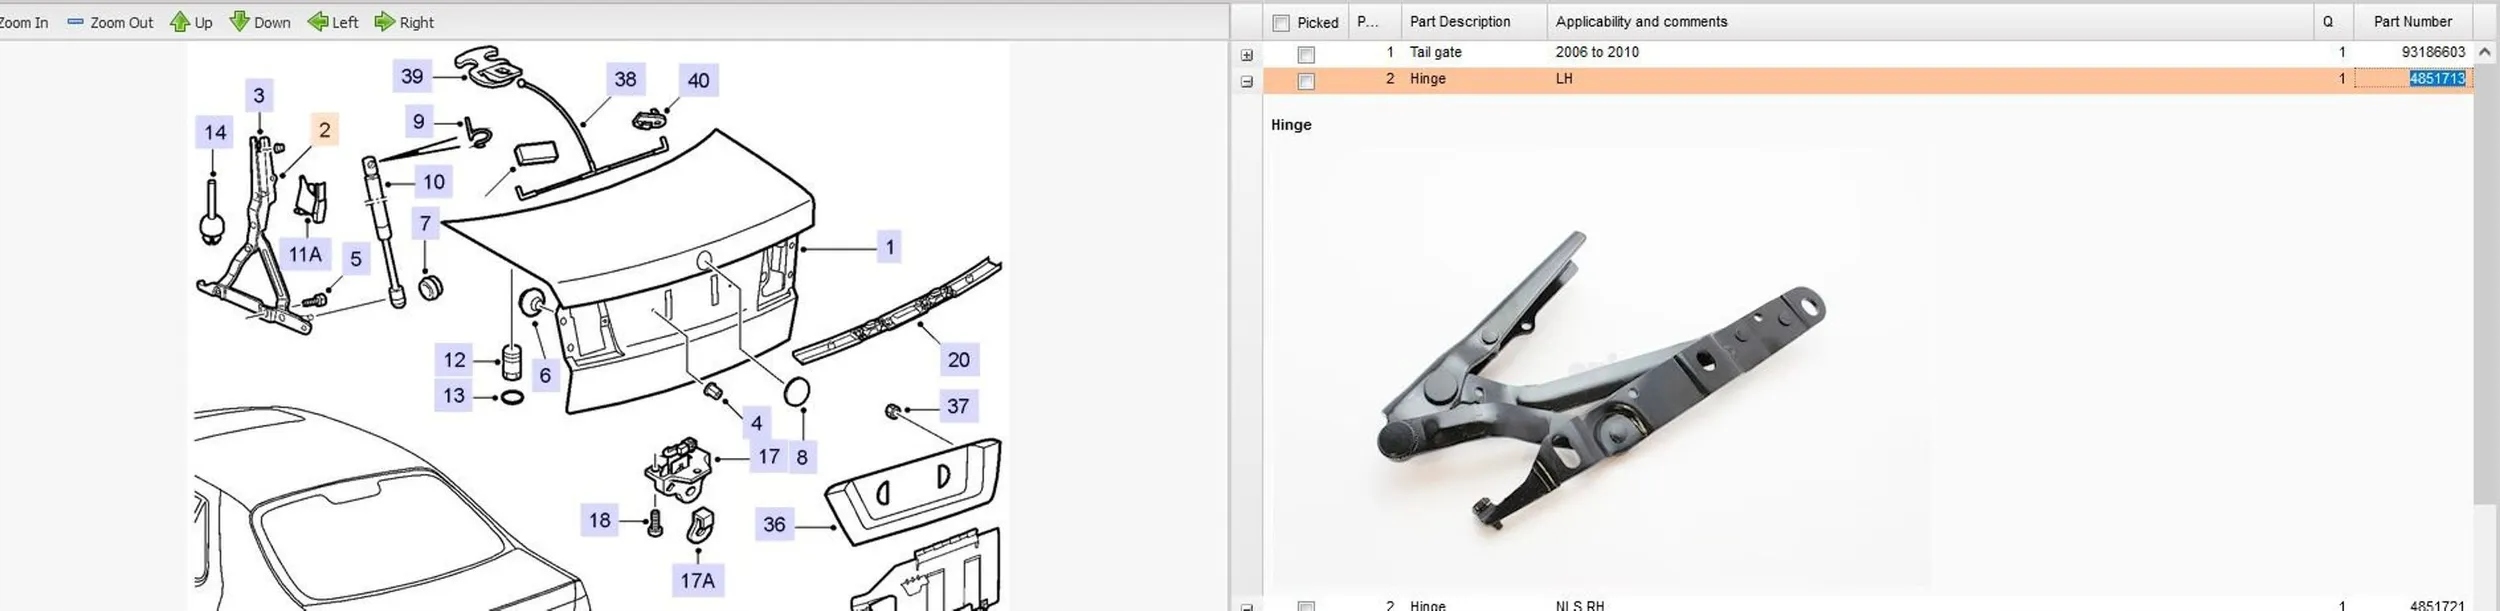Click the Zoom Out minus icon

75,22
